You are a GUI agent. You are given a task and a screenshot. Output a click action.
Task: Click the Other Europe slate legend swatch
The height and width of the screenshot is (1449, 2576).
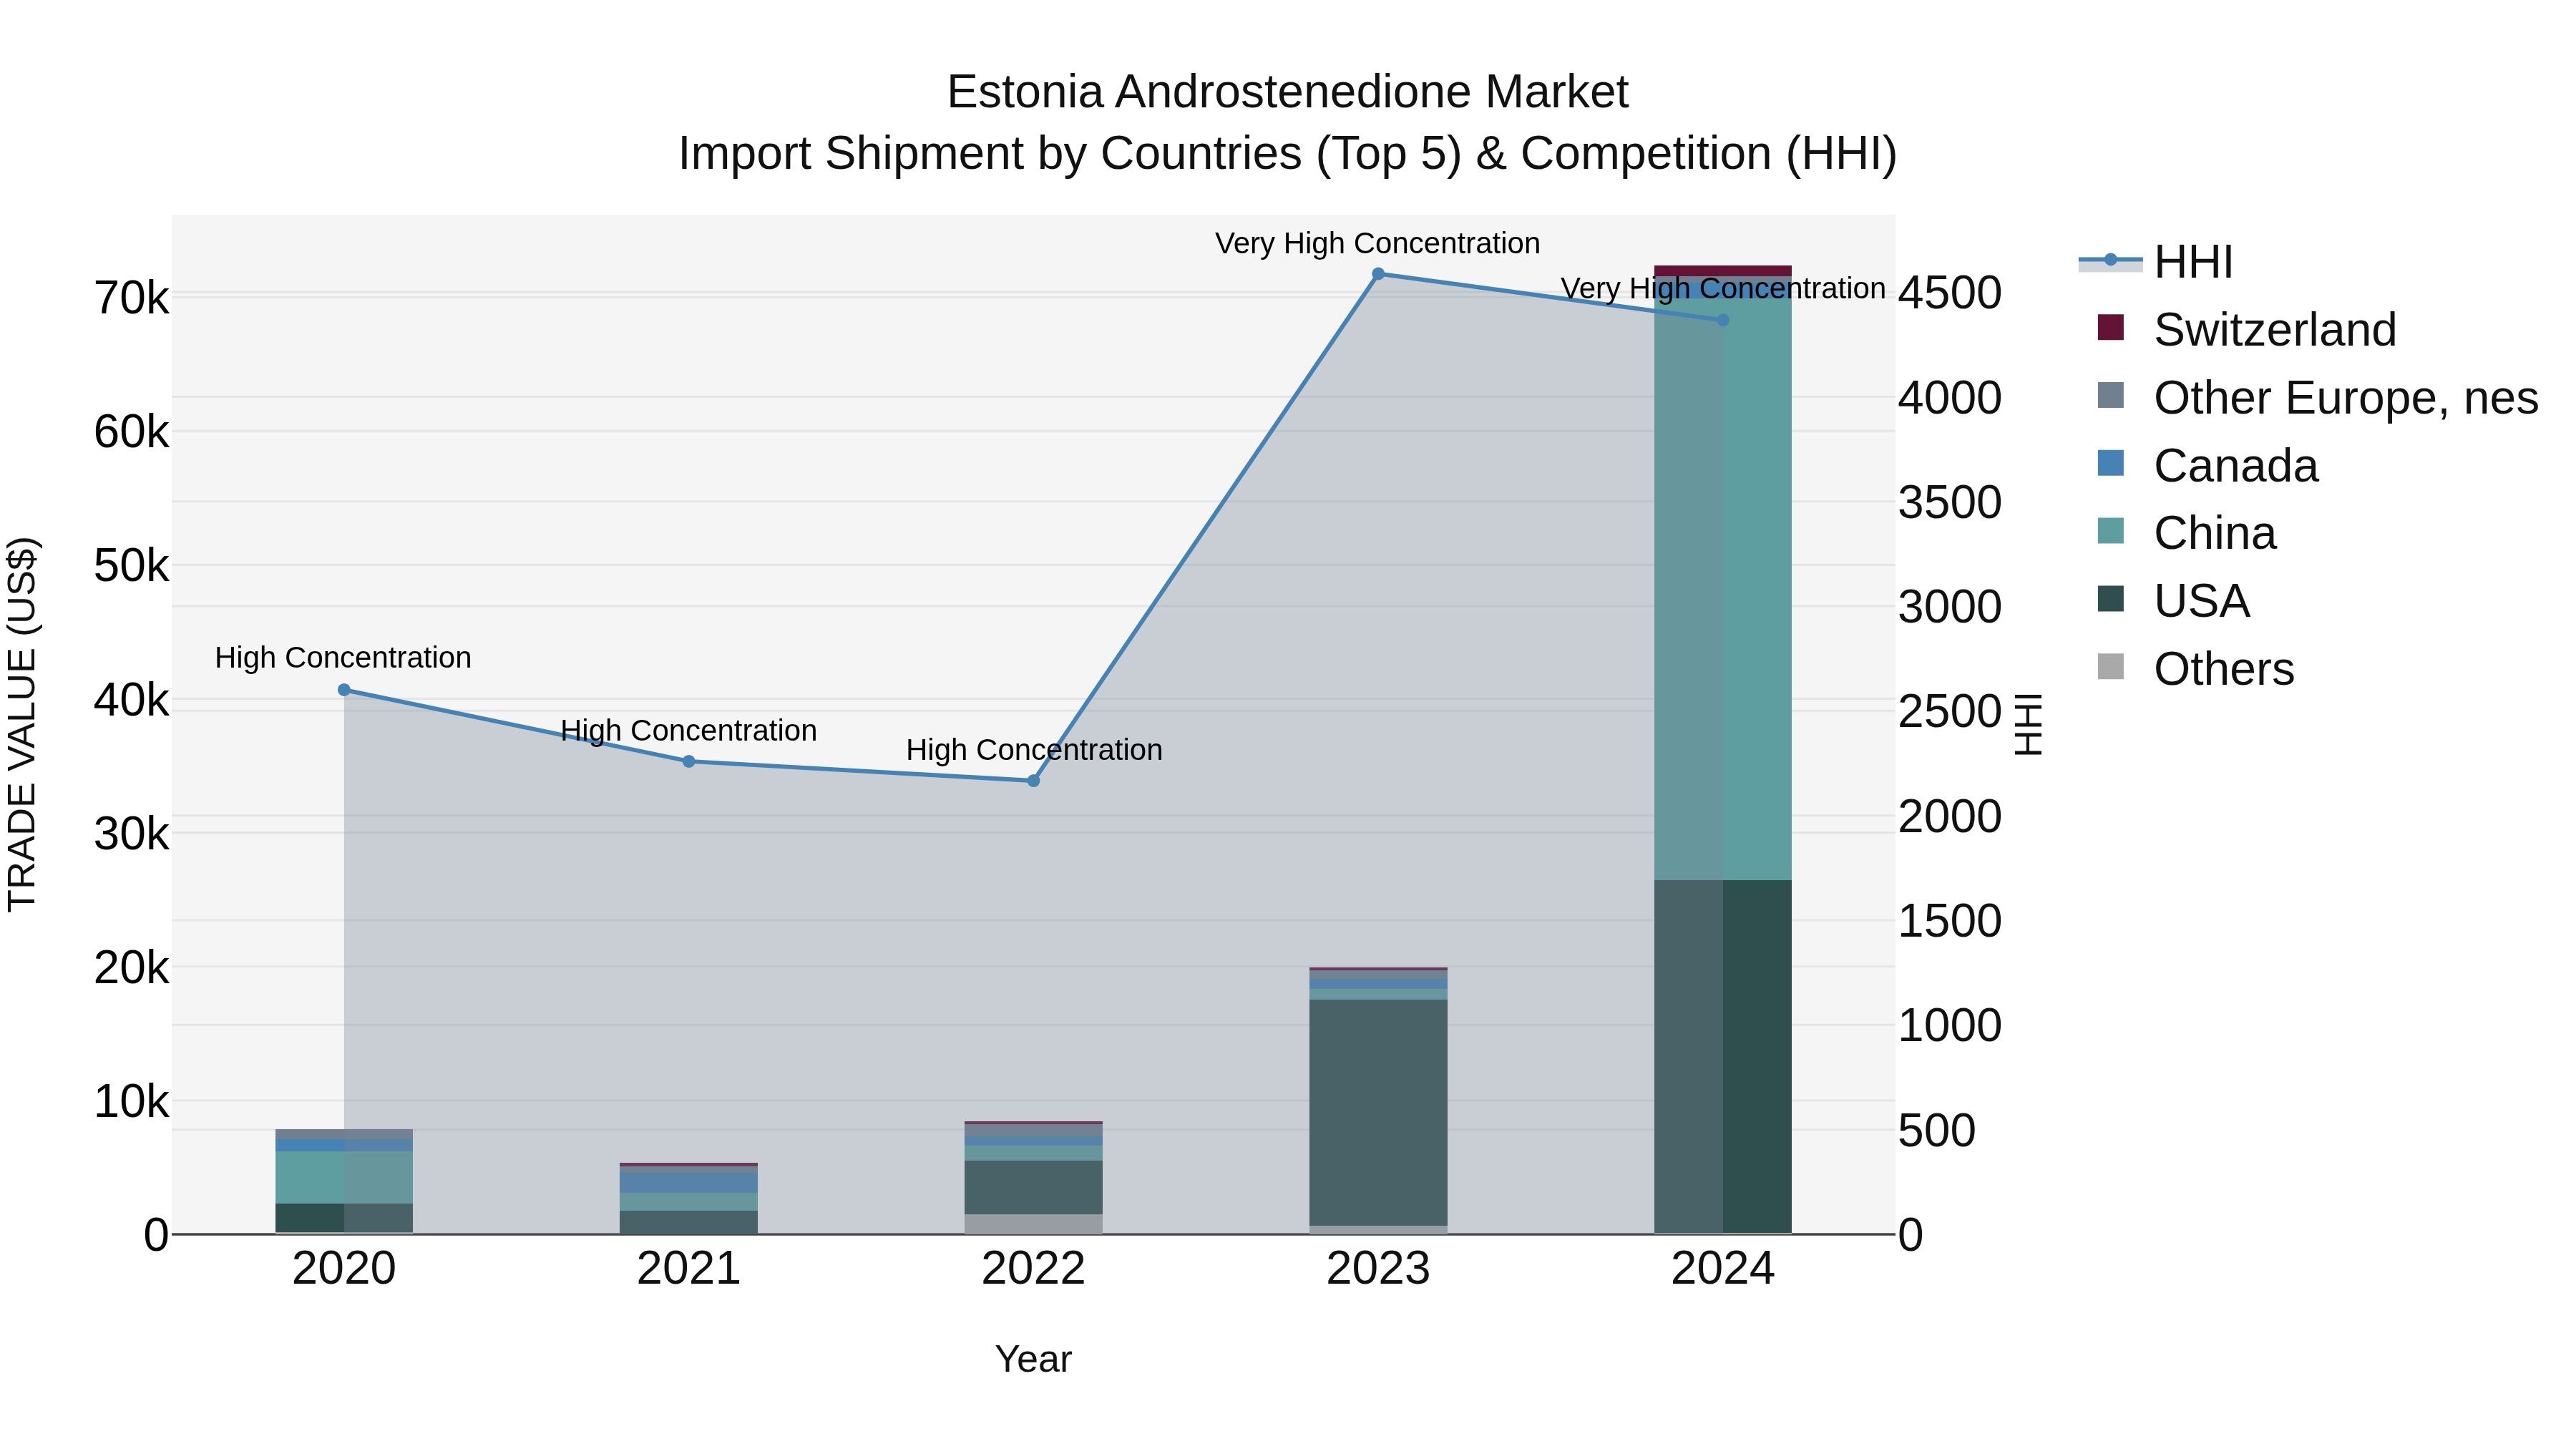pos(2110,395)
